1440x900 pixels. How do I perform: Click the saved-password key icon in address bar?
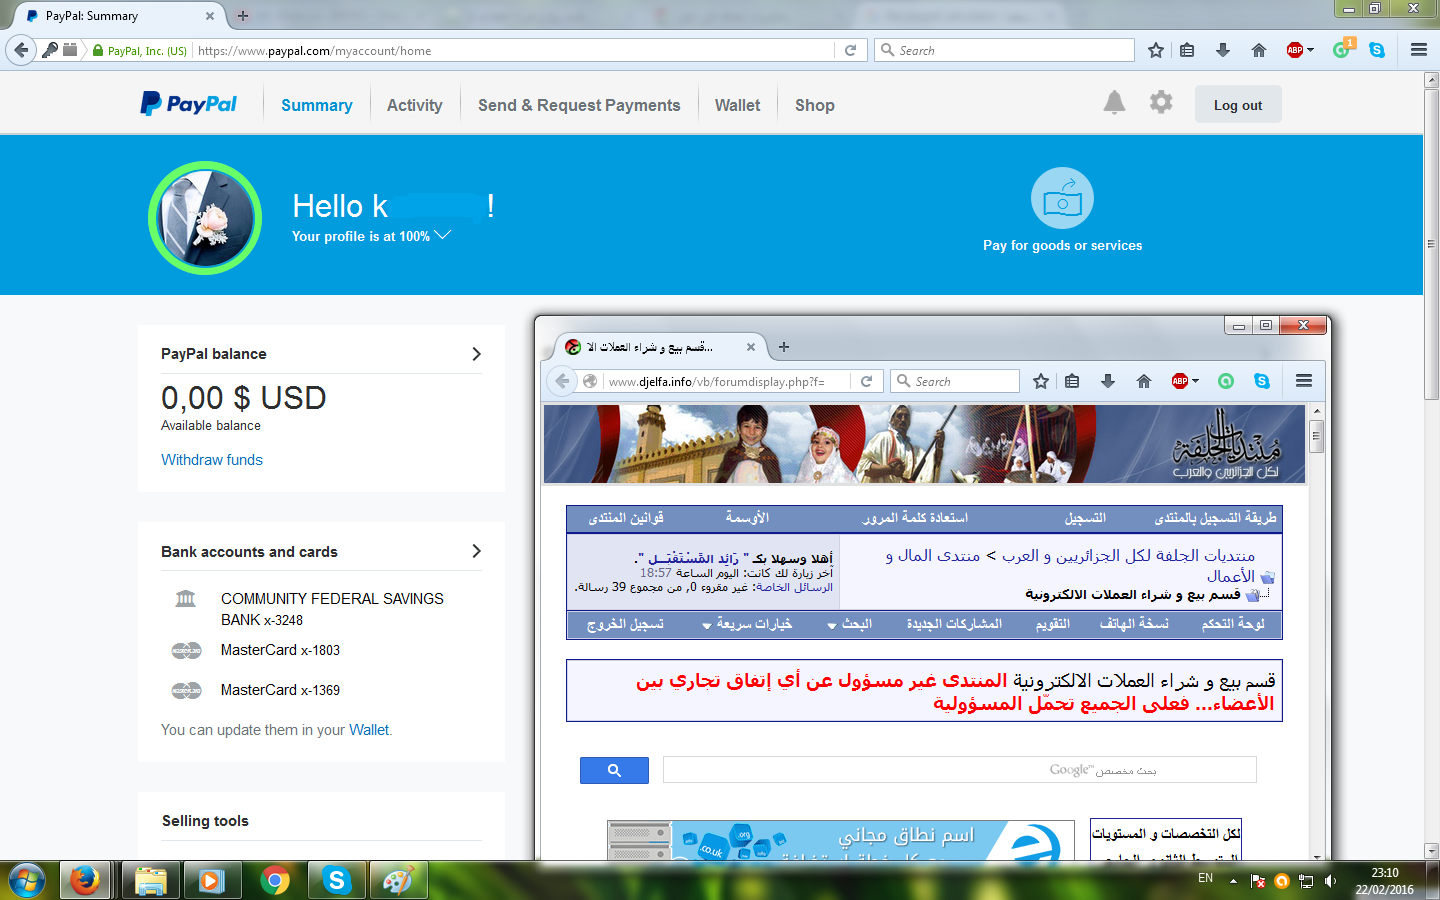[49, 50]
